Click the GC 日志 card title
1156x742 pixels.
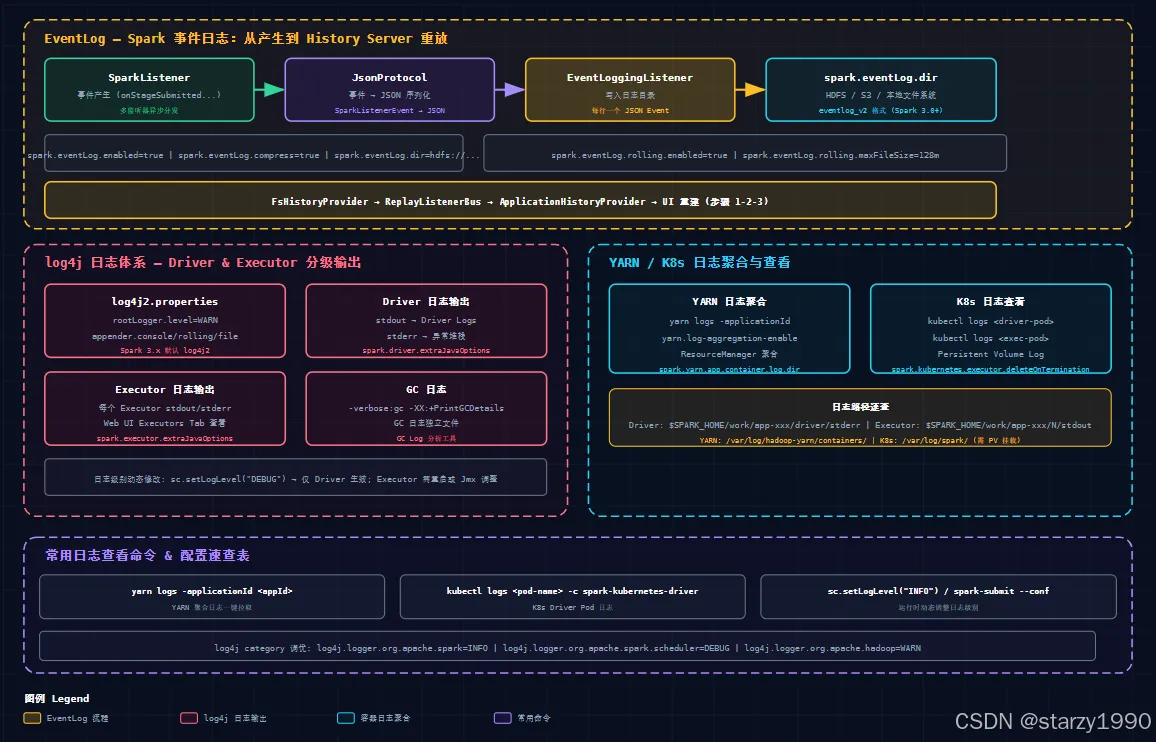[x=426, y=389]
